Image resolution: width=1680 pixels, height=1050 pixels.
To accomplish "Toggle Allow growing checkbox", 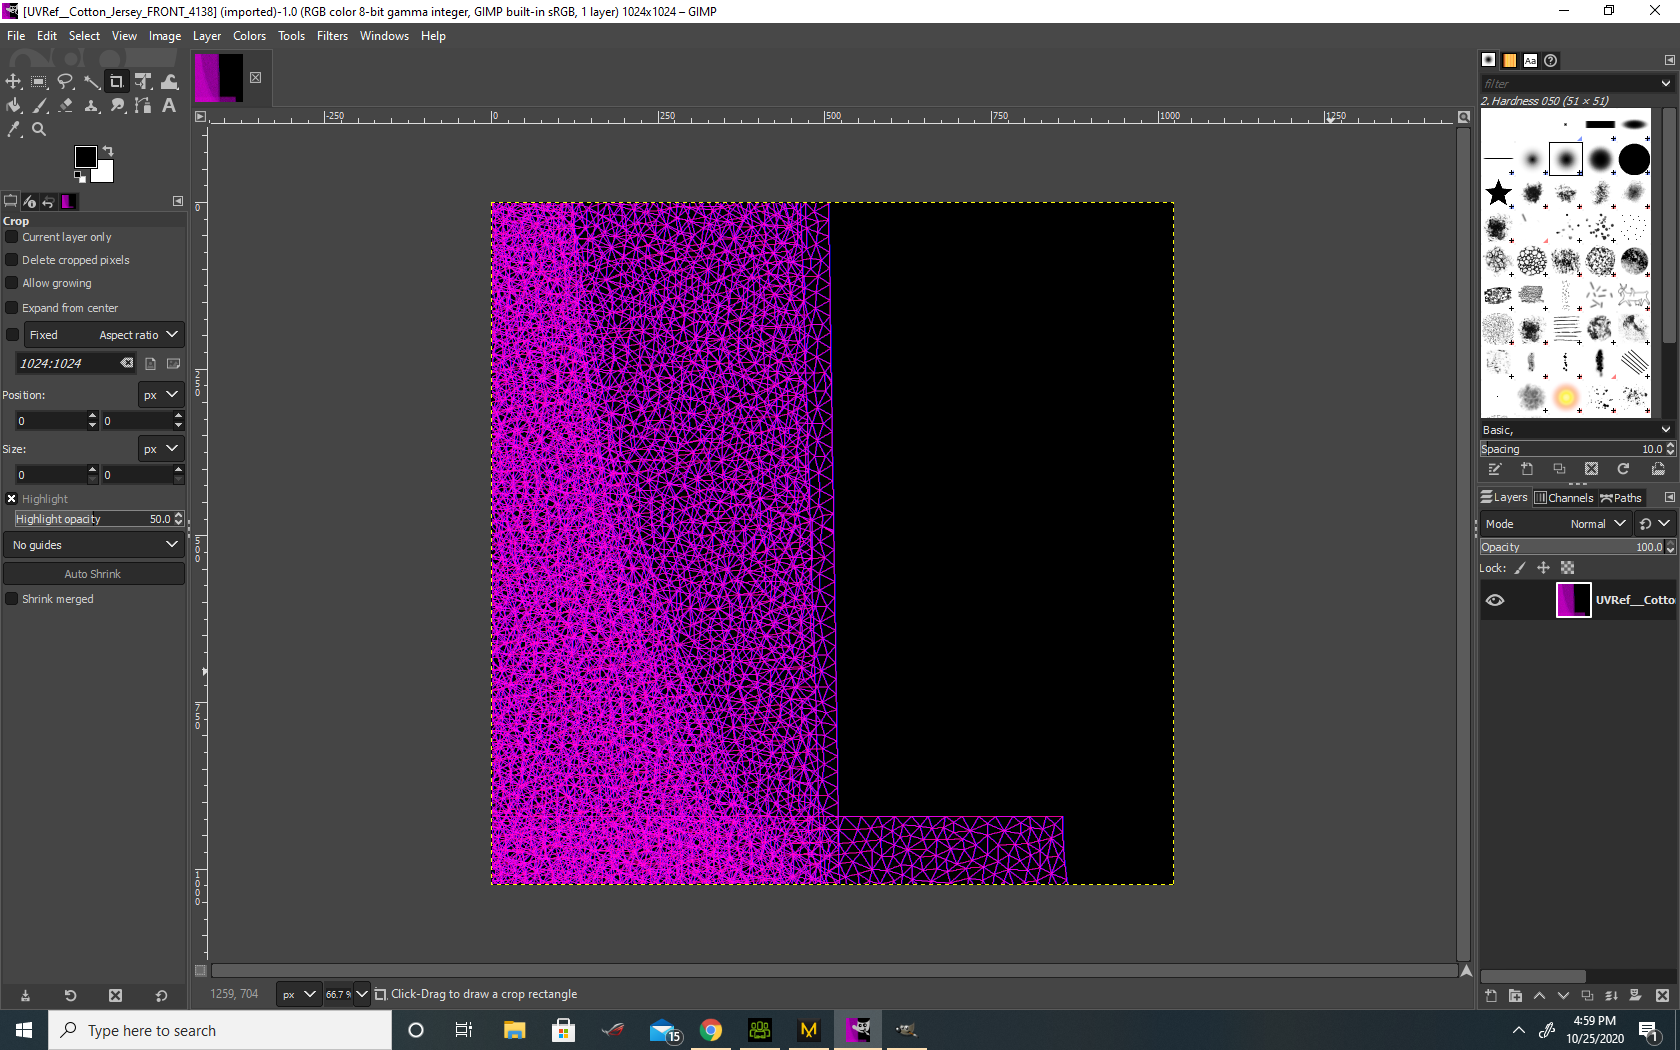I will pyautogui.click(x=12, y=283).
